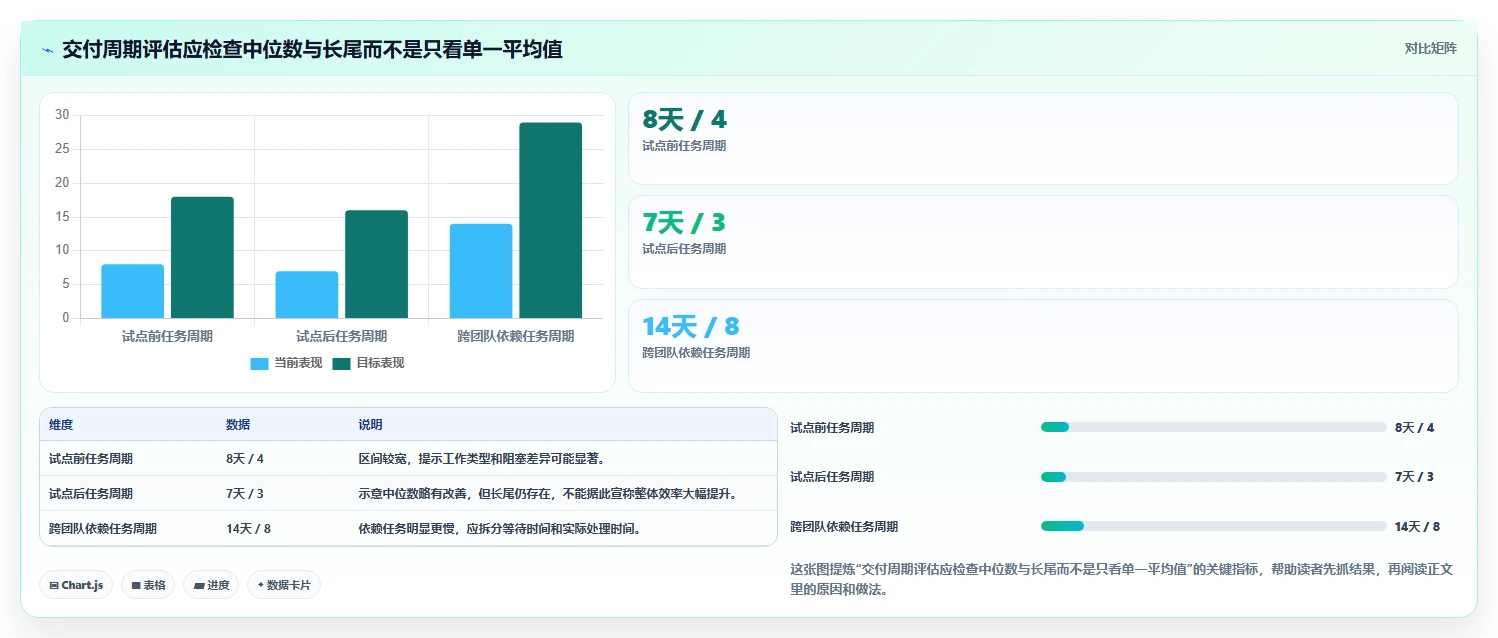Screen dimensions: 1498x638
Task: Click the 8天 / 4 table cell
Action: [x=245, y=459]
